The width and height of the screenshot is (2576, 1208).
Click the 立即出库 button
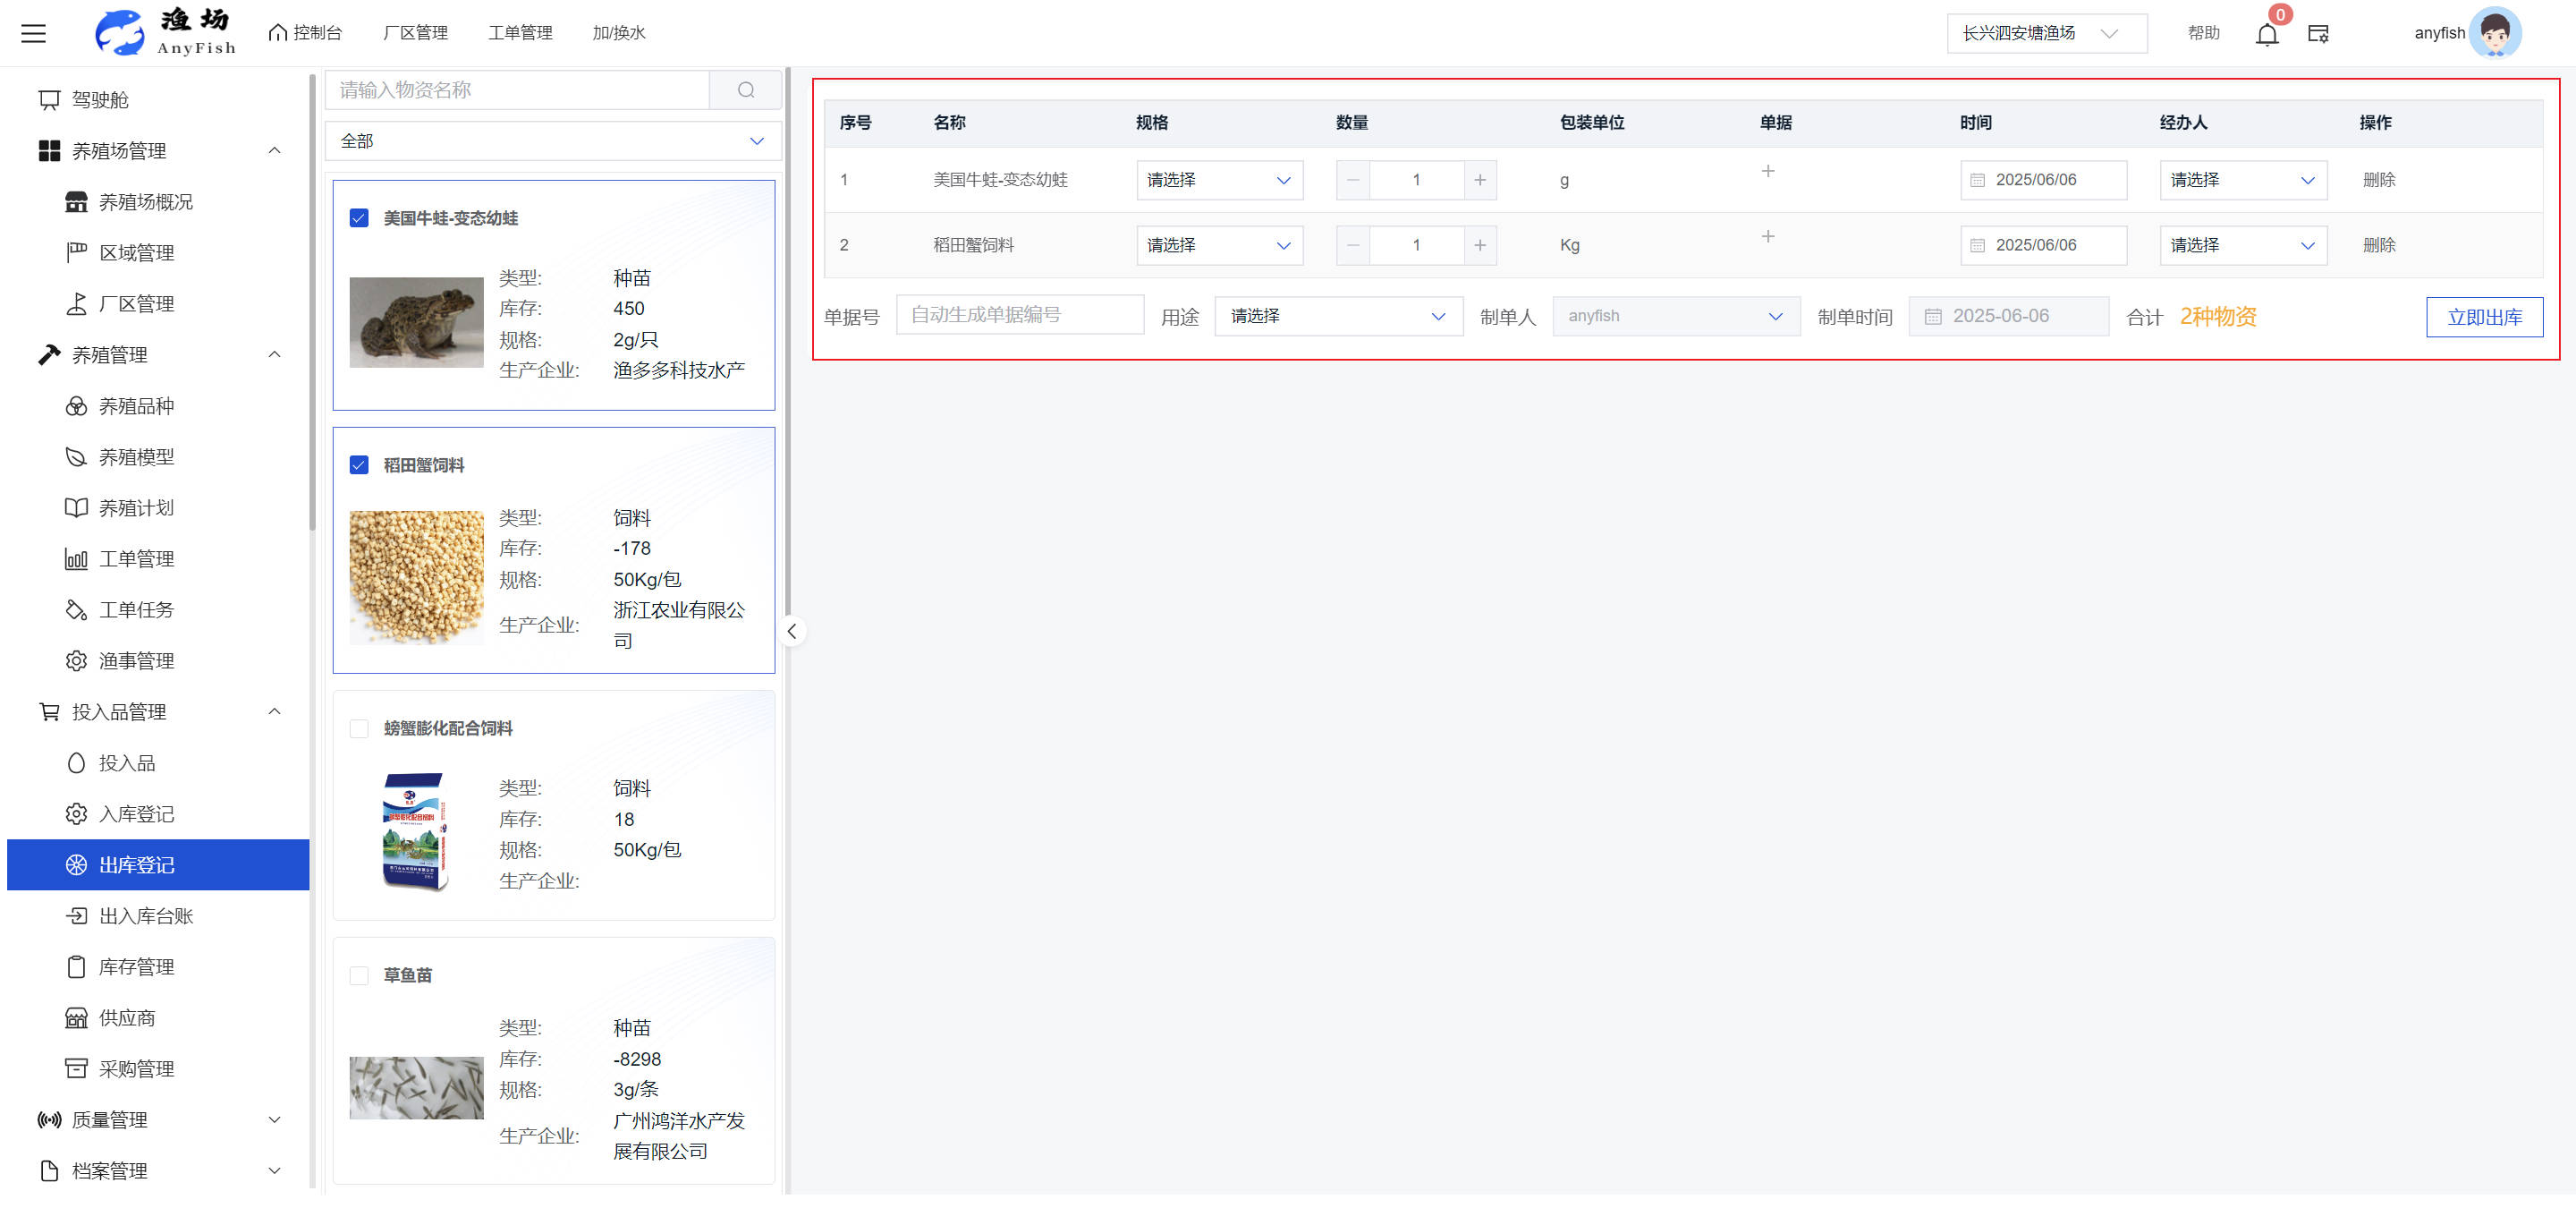2483,317
